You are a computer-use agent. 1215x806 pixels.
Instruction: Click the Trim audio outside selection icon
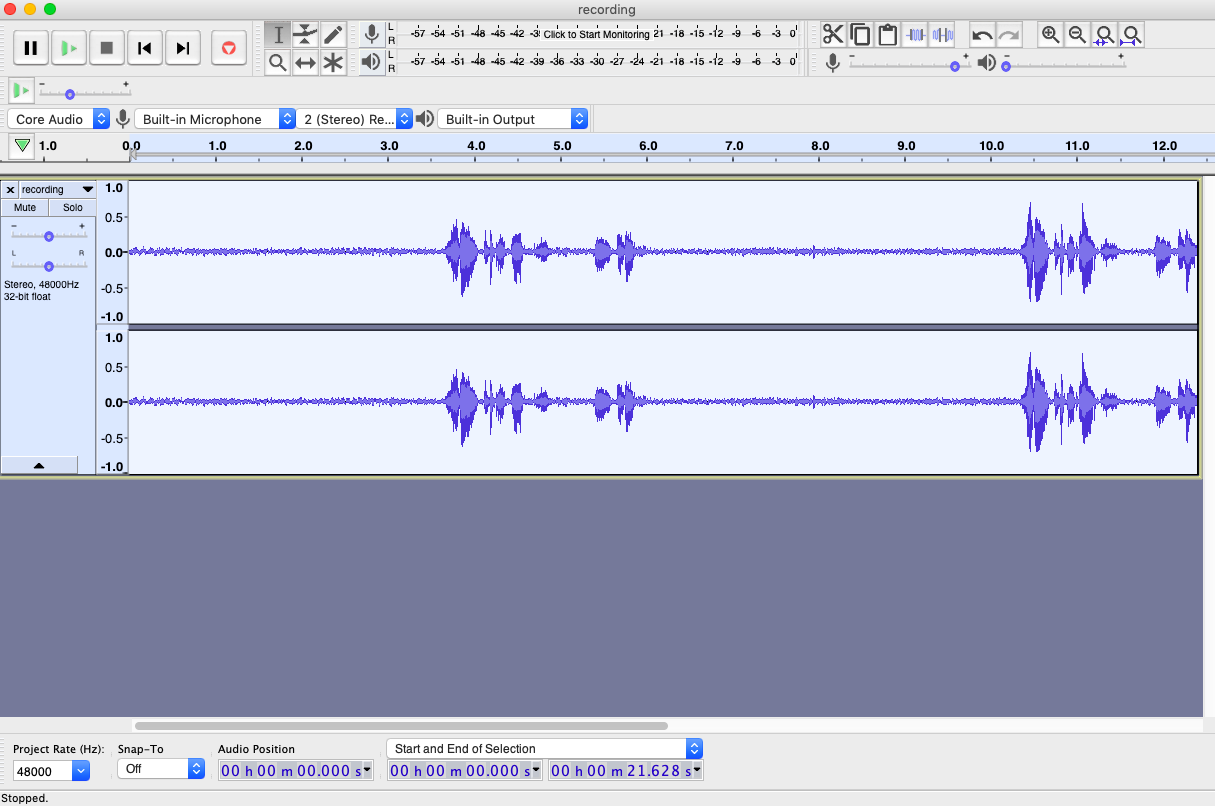pos(915,35)
